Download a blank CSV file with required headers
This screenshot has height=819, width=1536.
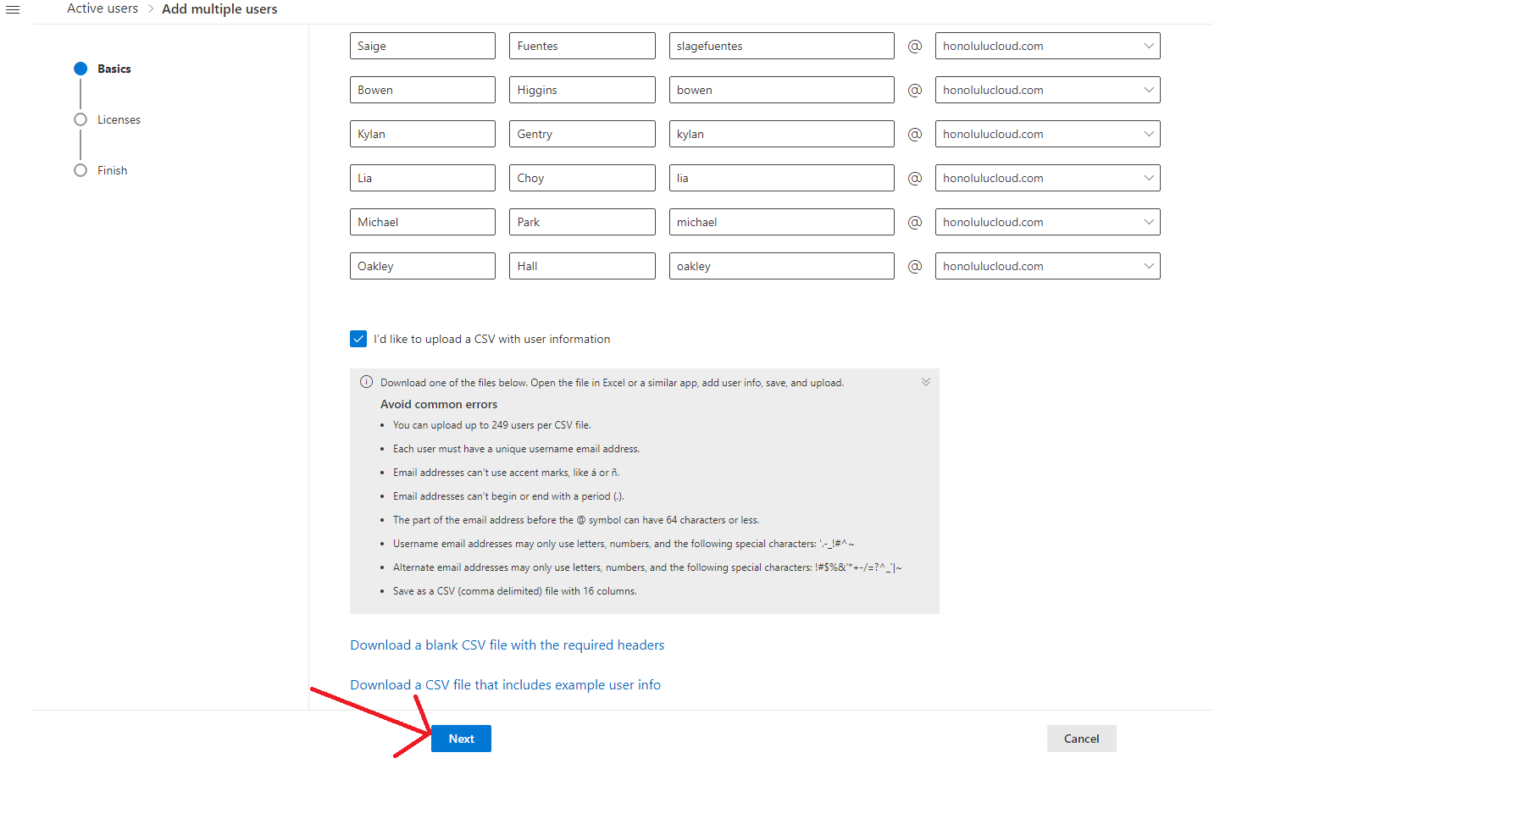coord(506,645)
